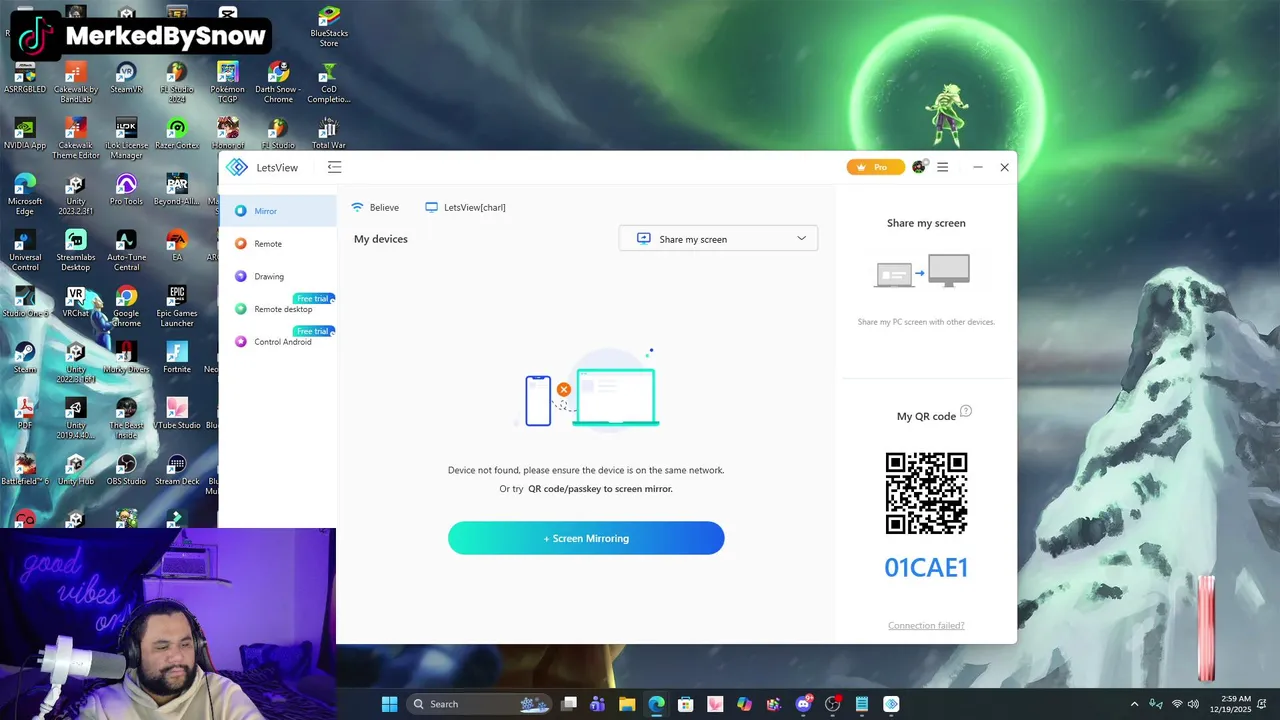
Task: Open the Connection failed? link
Action: [926, 626]
